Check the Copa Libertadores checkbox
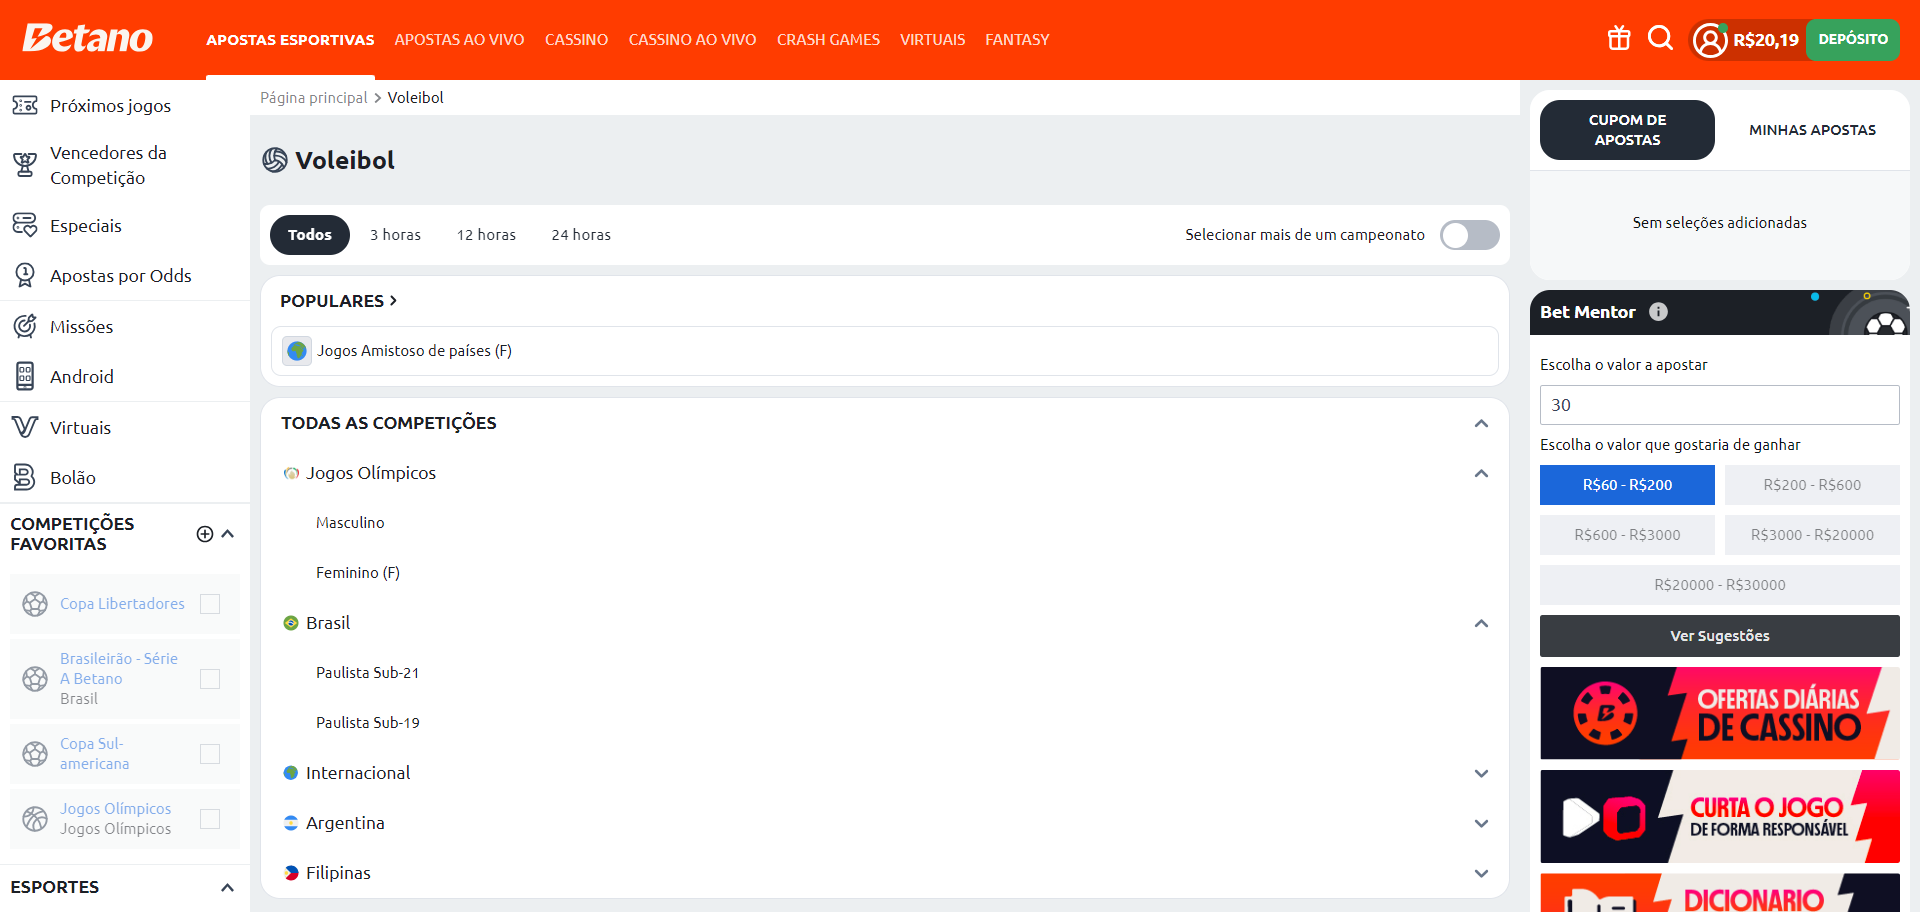The image size is (1920, 912). 210,604
